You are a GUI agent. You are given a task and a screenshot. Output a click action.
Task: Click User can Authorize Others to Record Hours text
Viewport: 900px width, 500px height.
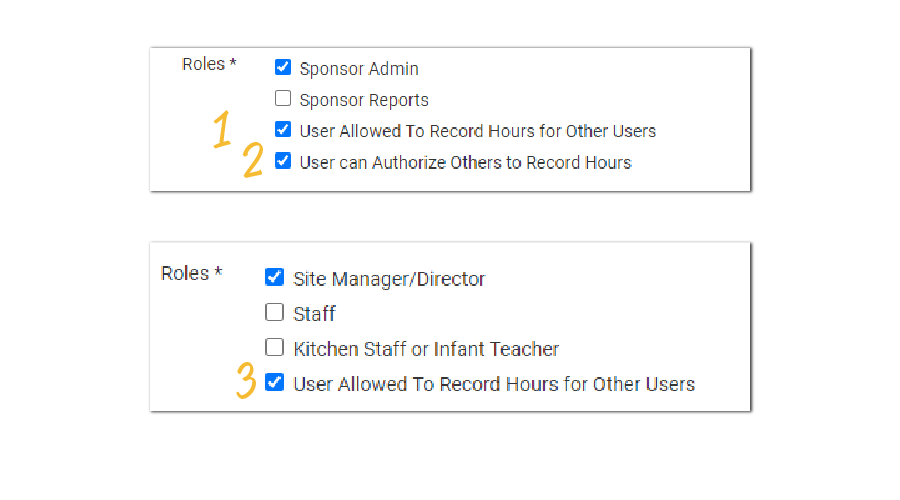click(x=466, y=162)
